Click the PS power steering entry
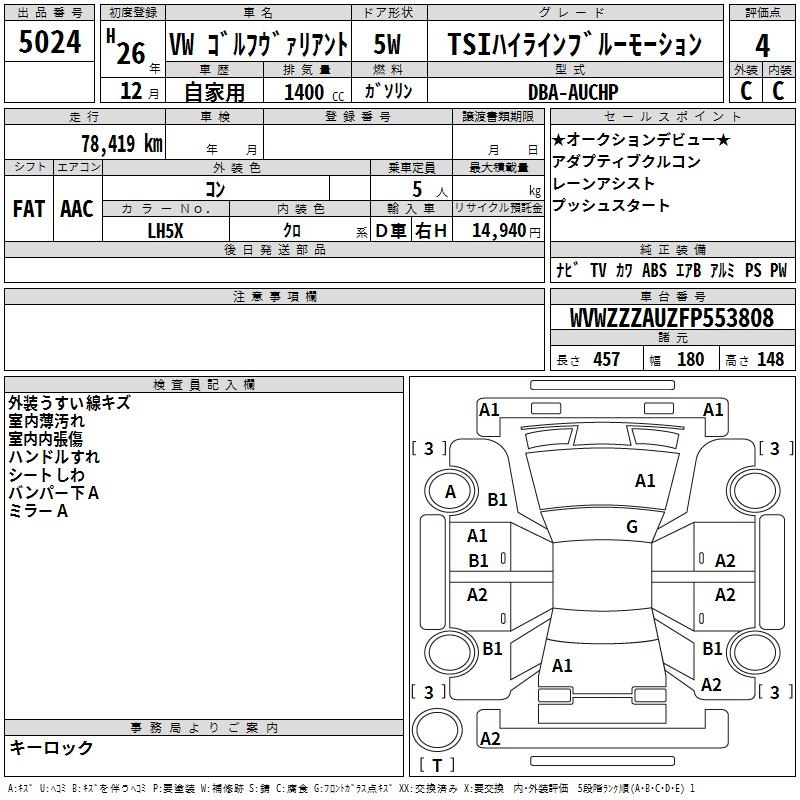Screen dimensions: 800x800 [753, 270]
